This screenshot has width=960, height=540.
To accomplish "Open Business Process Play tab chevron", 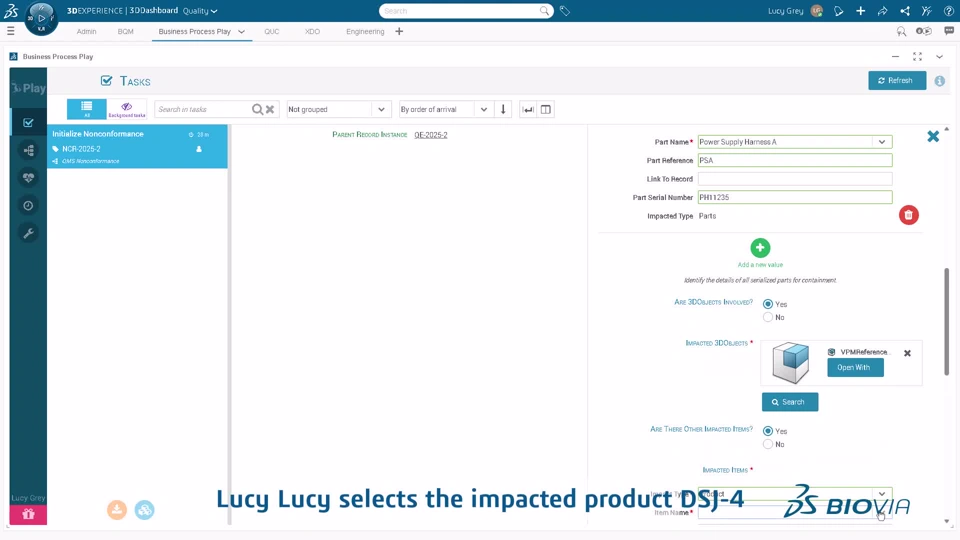I will pyautogui.click(x=241, y=32).
